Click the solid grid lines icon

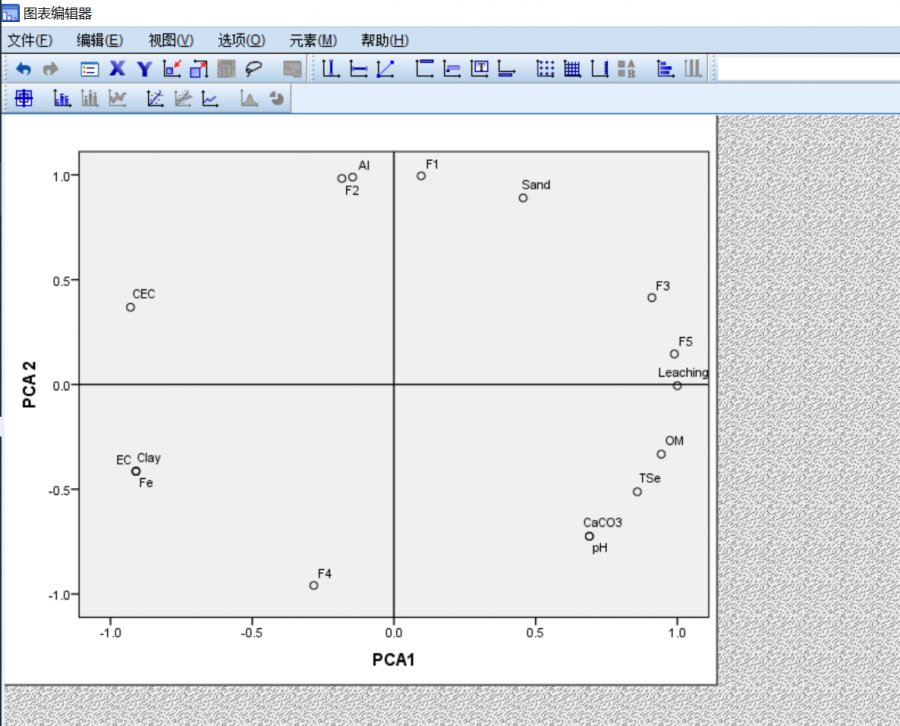pyautogui.click(x=572, y=69)
